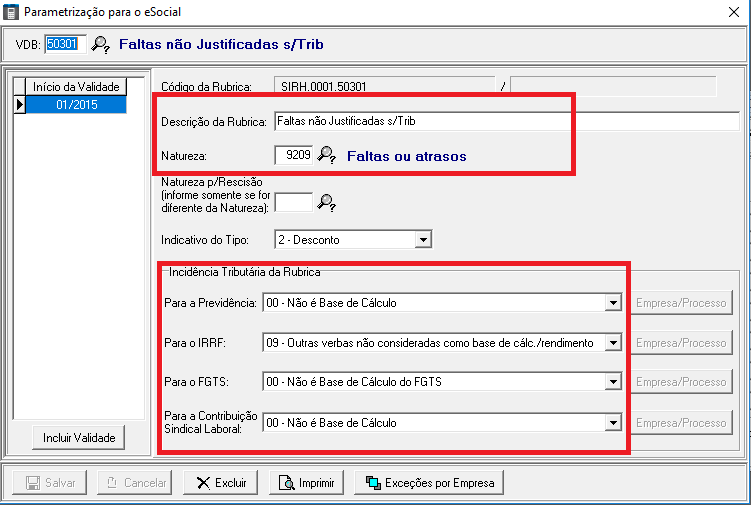The height and width of the screenshot is (505, 751).
Task: Open Exceções por Empresa
Action: (430, 483)
